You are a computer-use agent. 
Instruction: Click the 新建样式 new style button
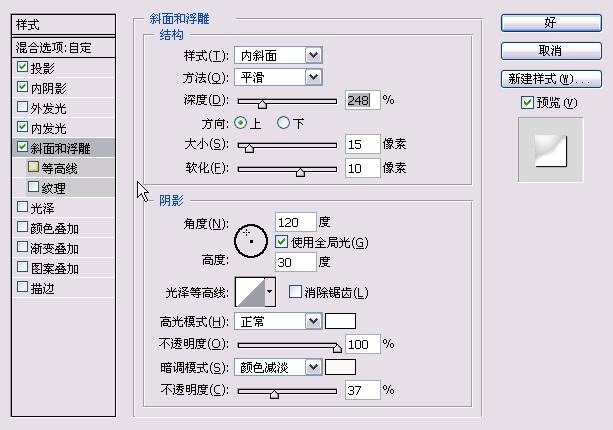click(551, 79)
